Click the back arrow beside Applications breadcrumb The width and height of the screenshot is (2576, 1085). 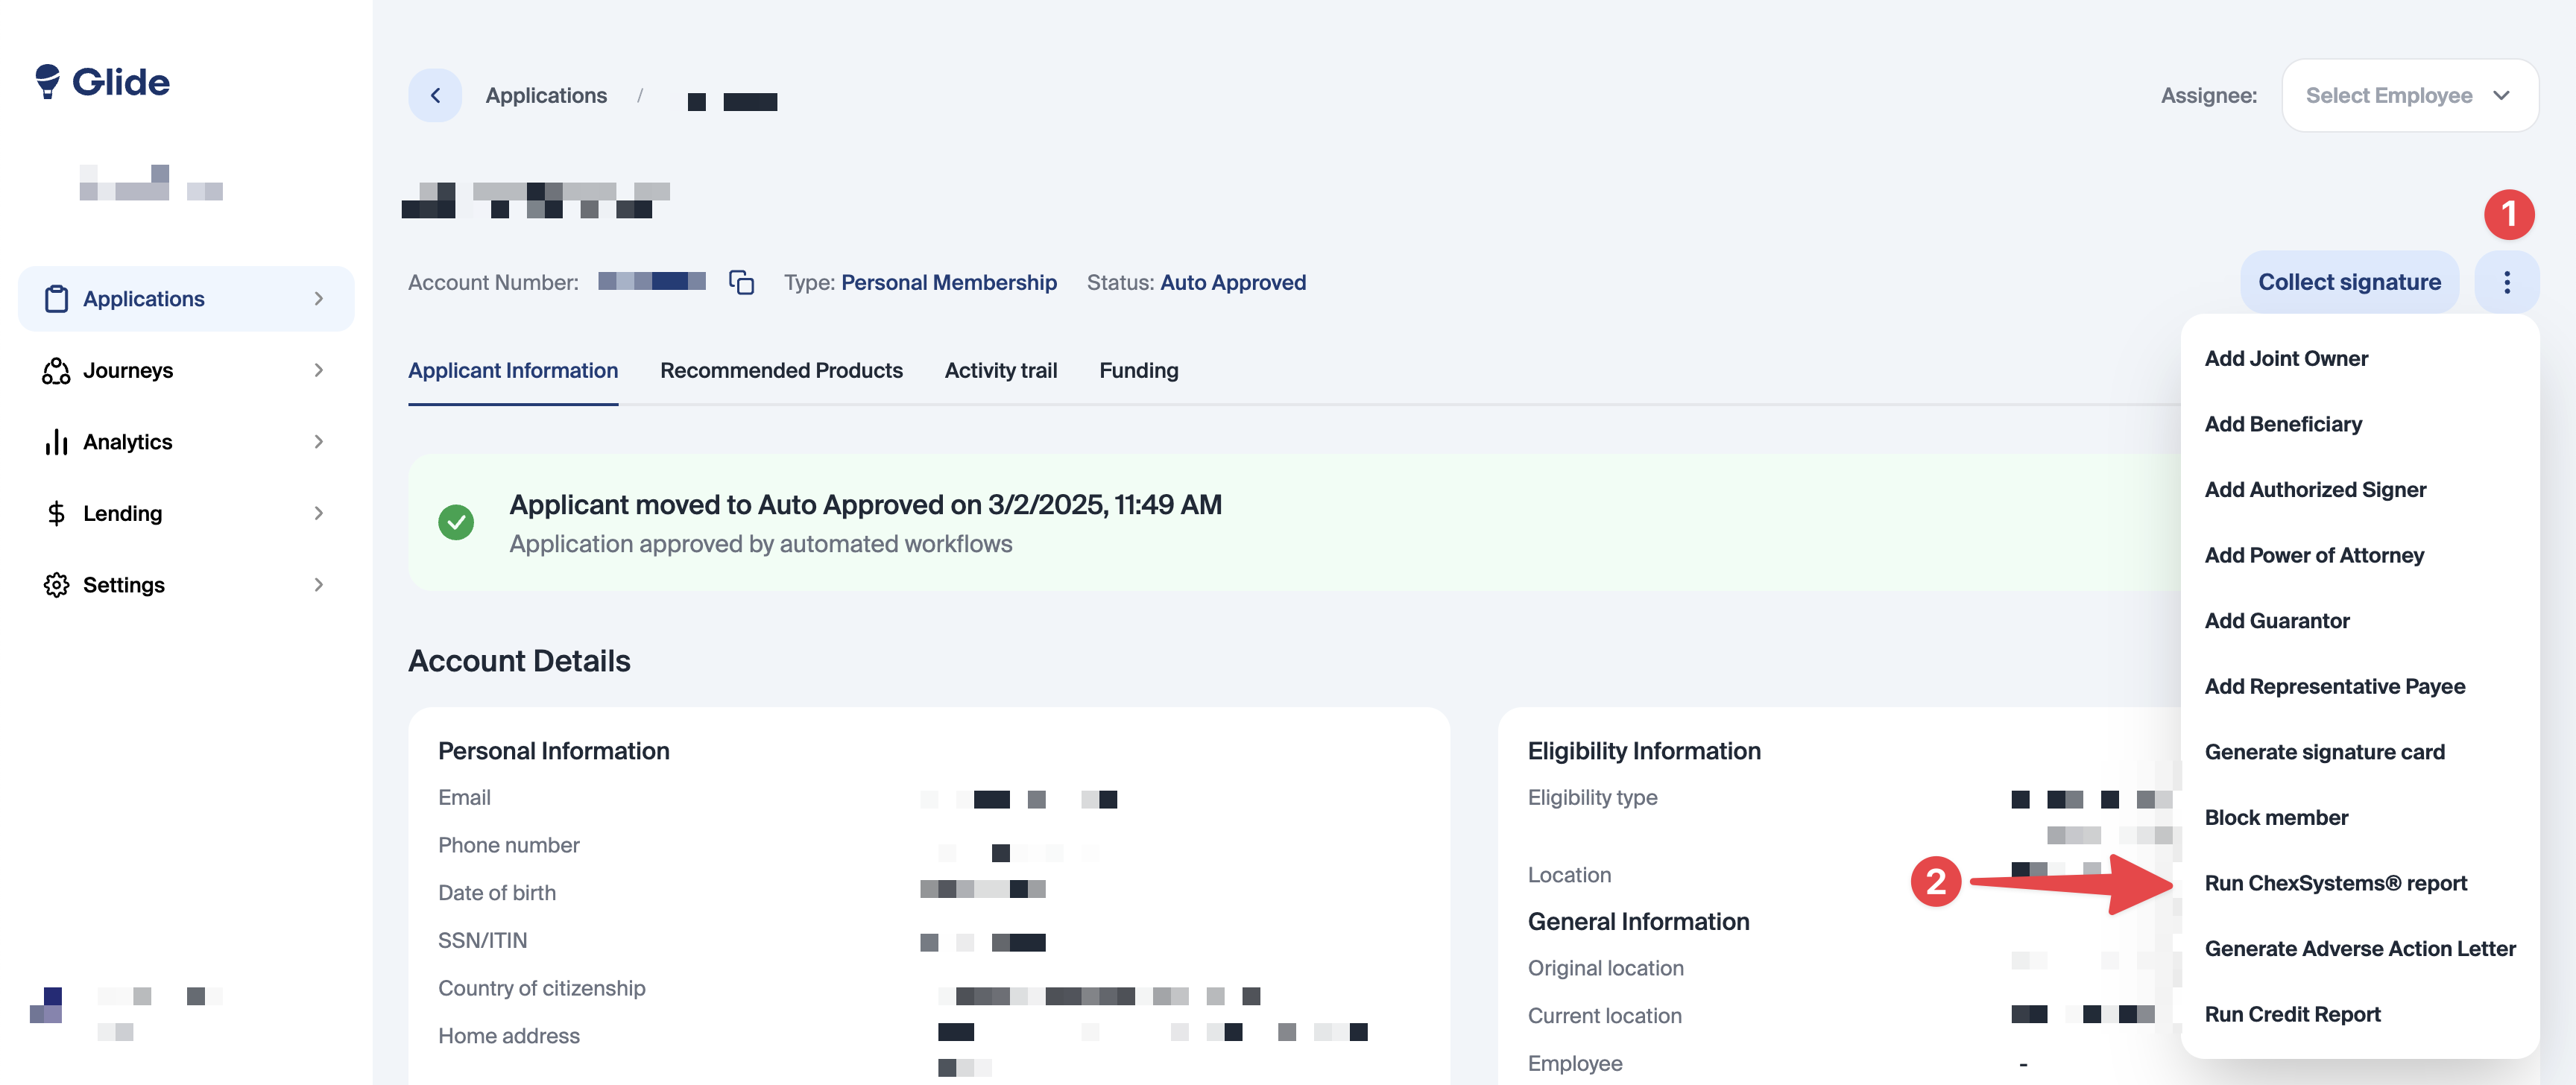(x=435, y=95)
